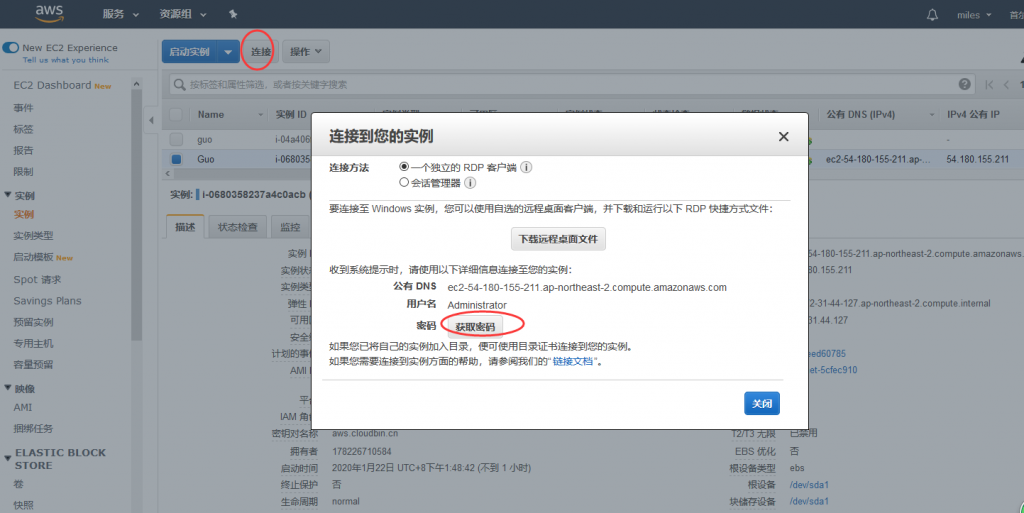Click the pin shortcut icon in top bar
The width and height of the screenshot is (1024, 513).
[233, 15]
